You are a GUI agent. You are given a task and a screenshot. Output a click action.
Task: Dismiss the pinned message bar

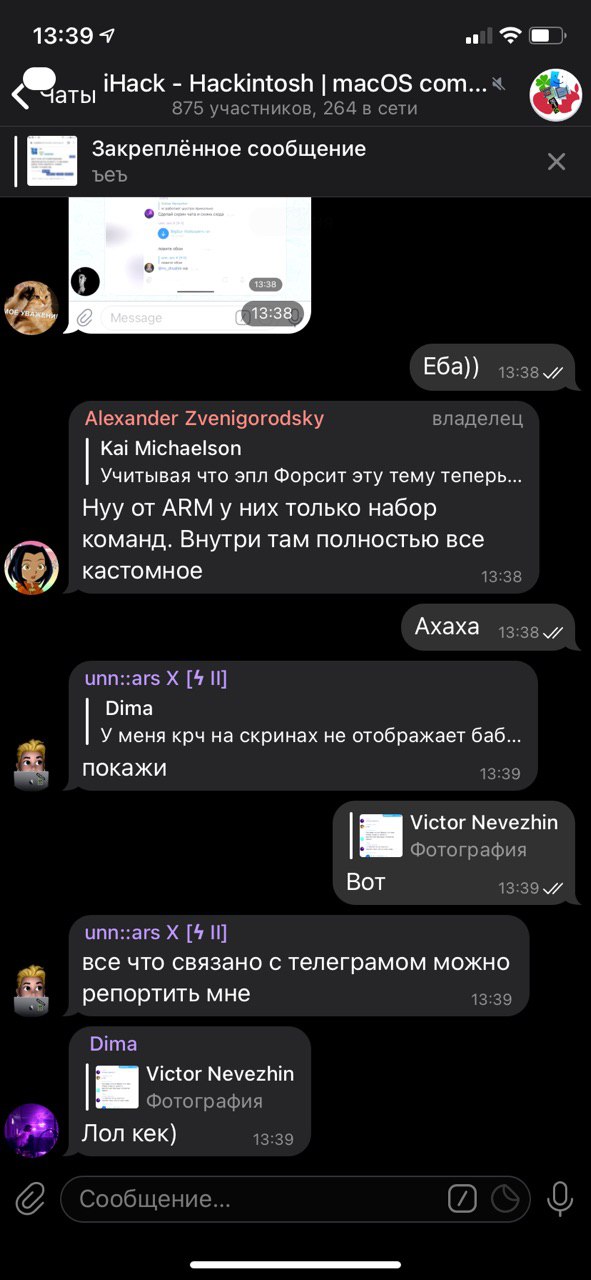point(556,161)
